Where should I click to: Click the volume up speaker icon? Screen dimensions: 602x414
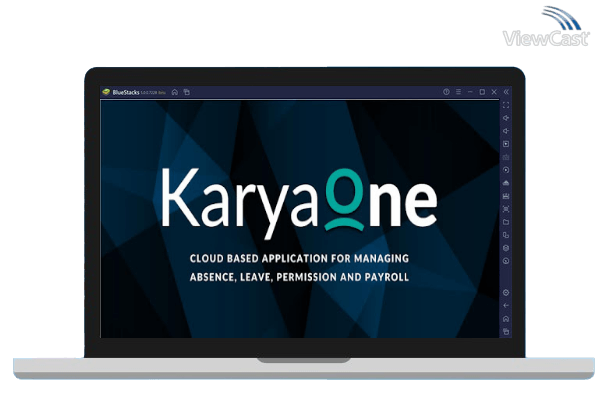pos(506,118)
